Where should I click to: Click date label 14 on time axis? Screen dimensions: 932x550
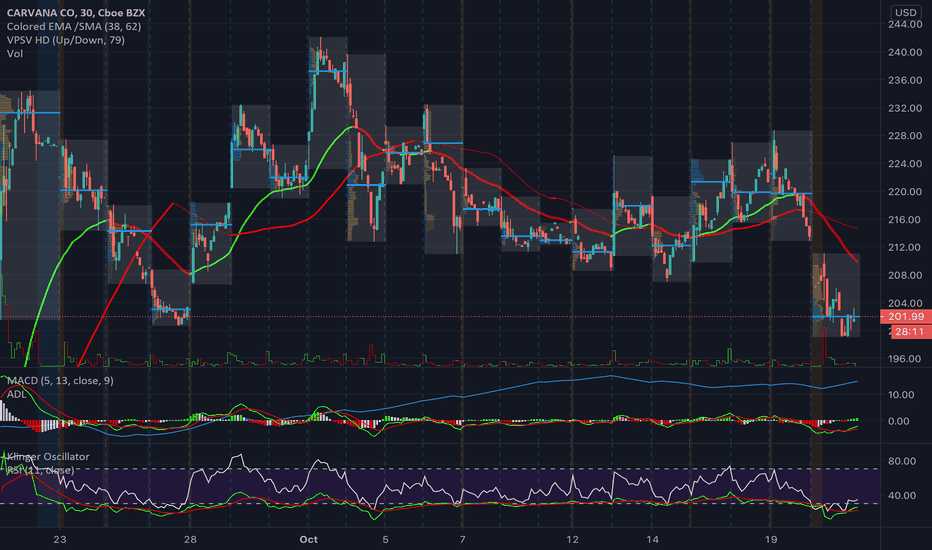click(x=653, y=540)
